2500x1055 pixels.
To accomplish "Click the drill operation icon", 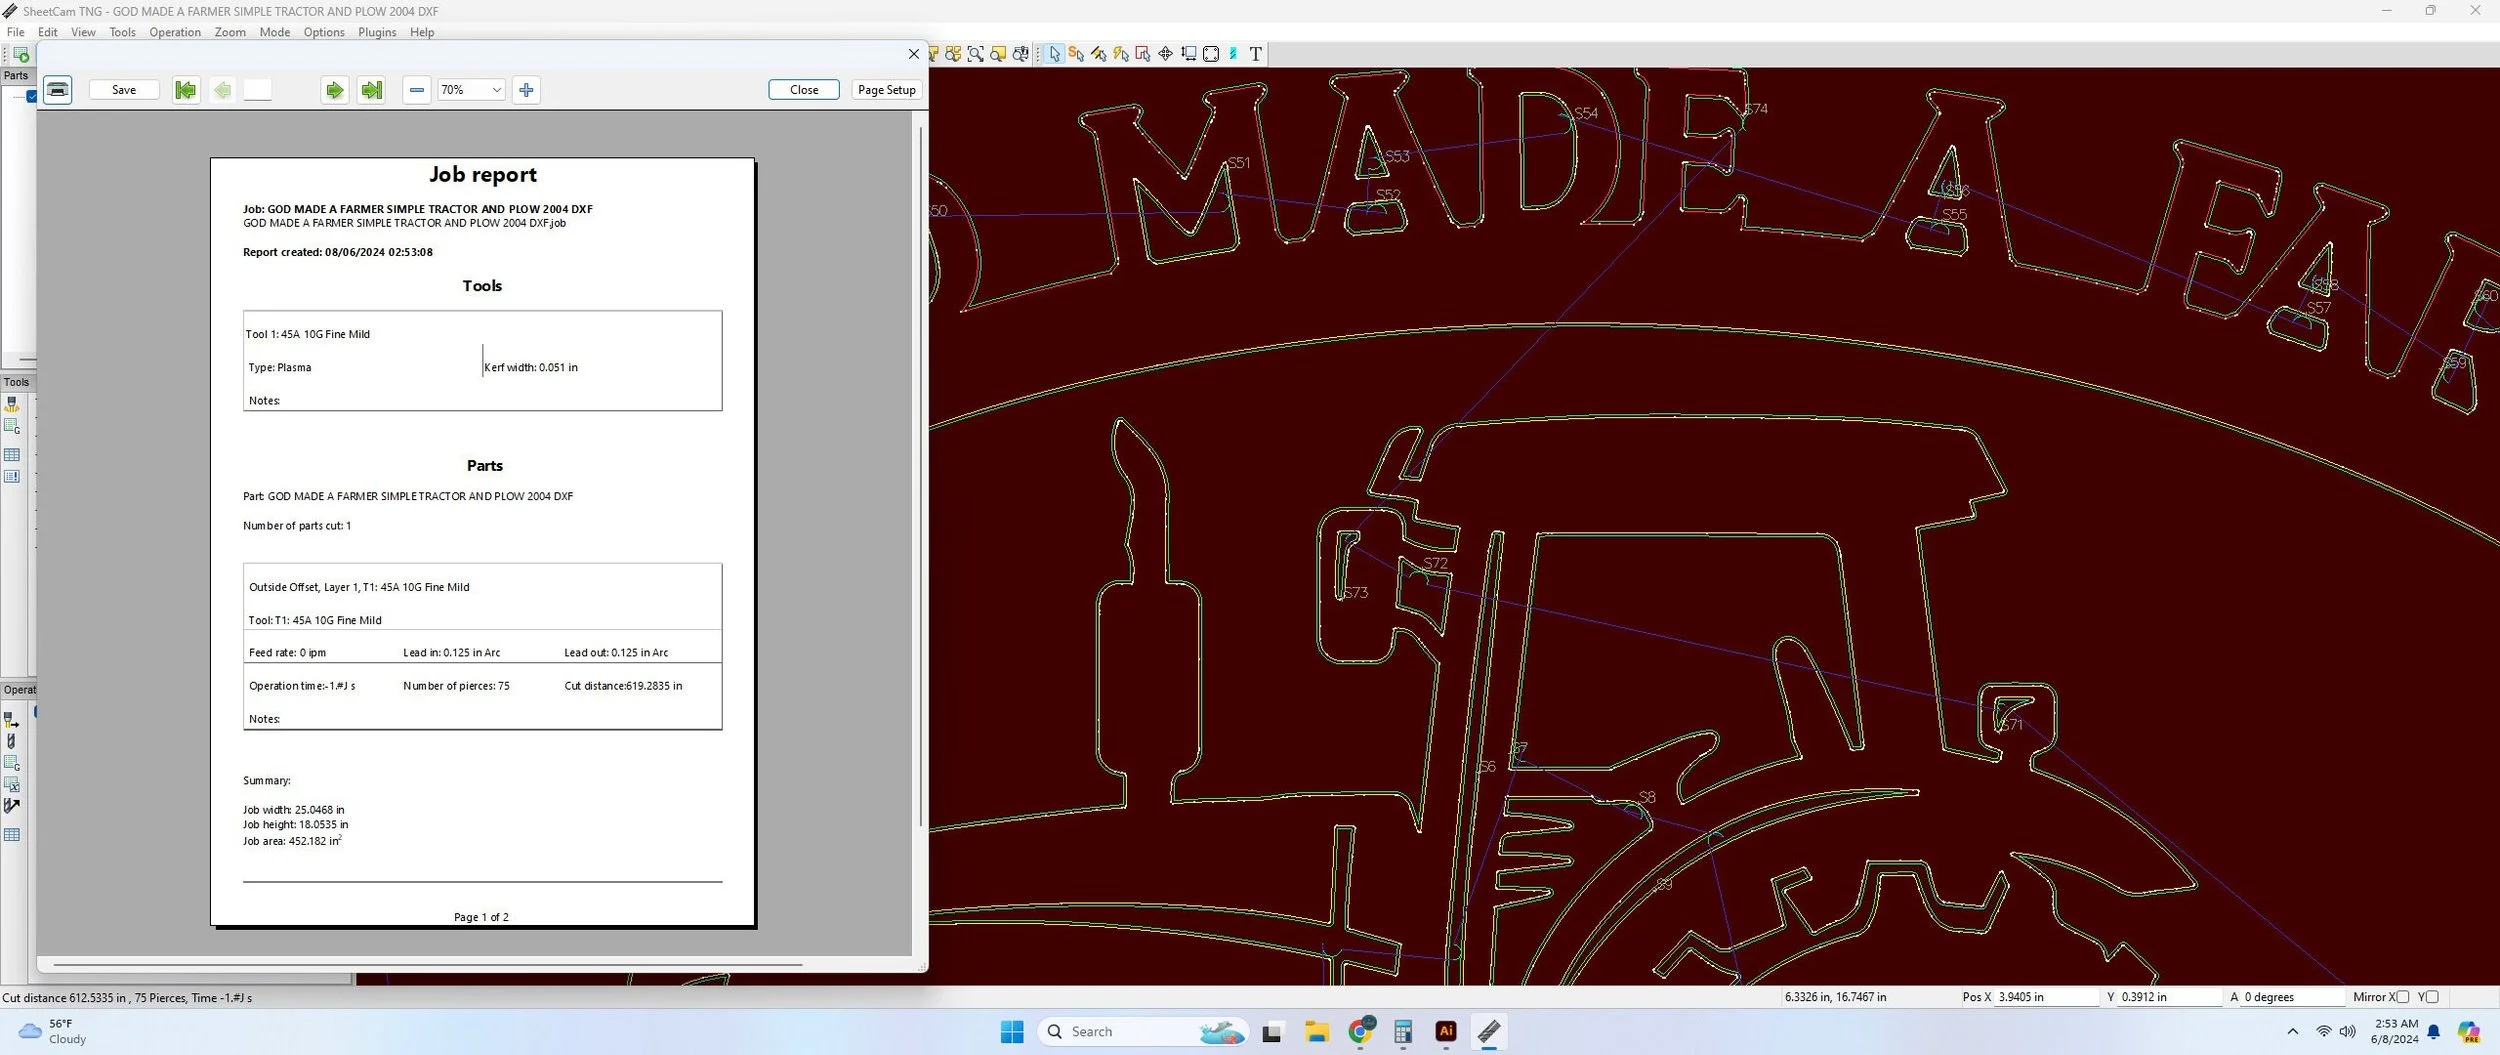I will tap(12, 742).
